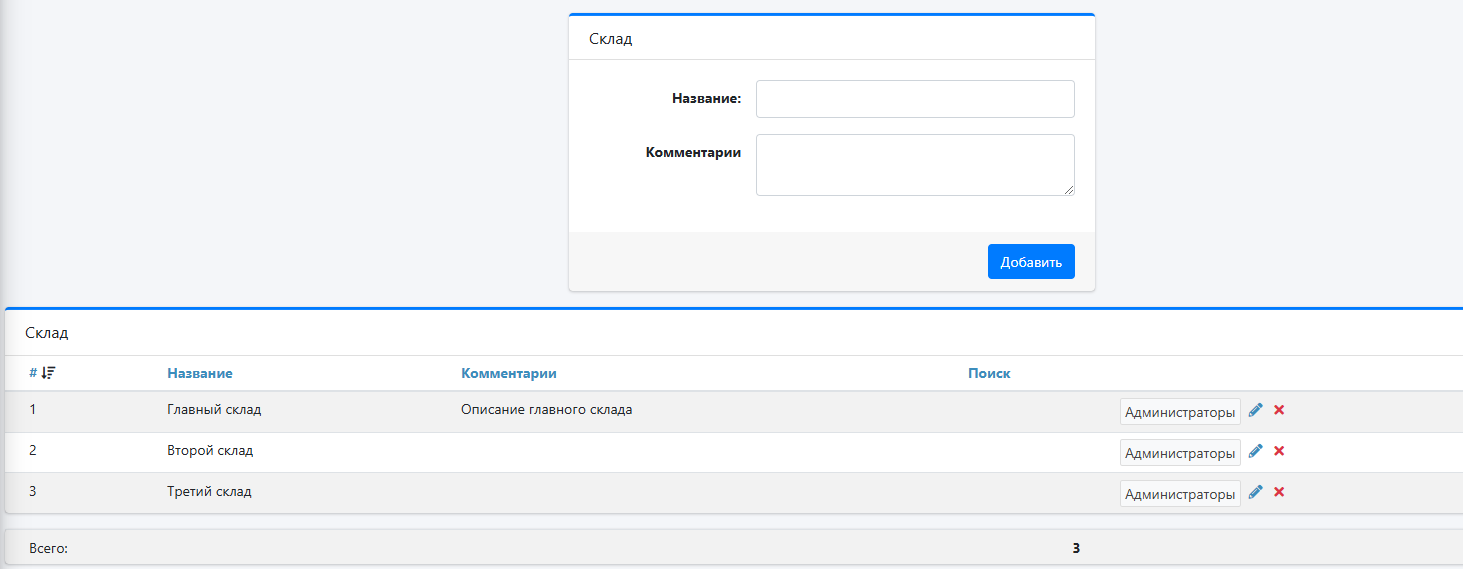Select the Второй склад row name
The height and width of the screenshot is (569, 1463).
210,451
